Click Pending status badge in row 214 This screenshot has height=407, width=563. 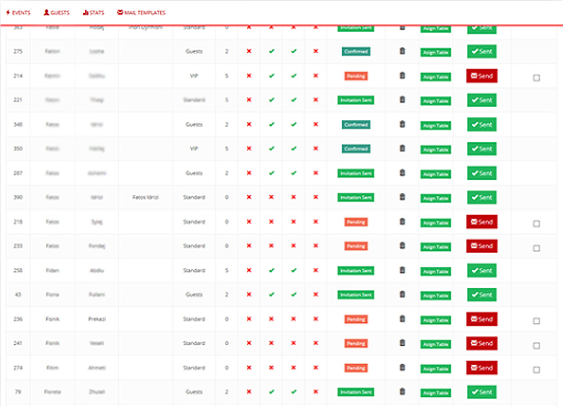356,76
